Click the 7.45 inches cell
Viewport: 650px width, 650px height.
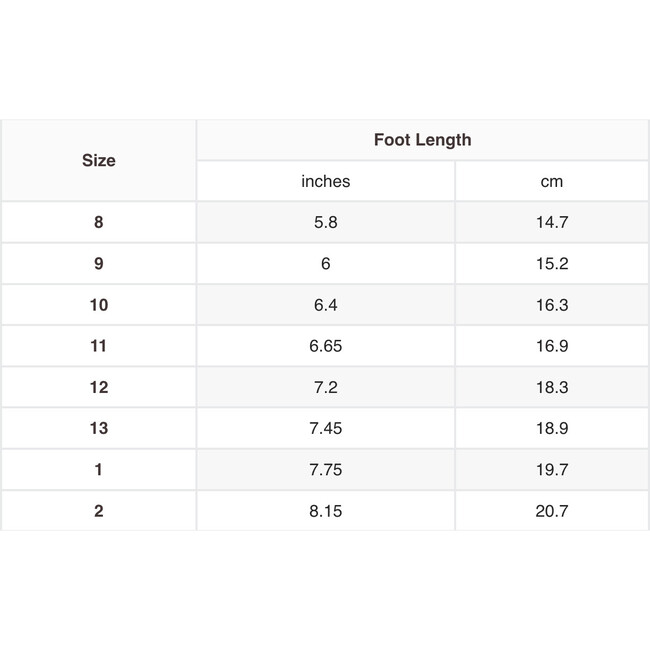(x=325, y=428)
